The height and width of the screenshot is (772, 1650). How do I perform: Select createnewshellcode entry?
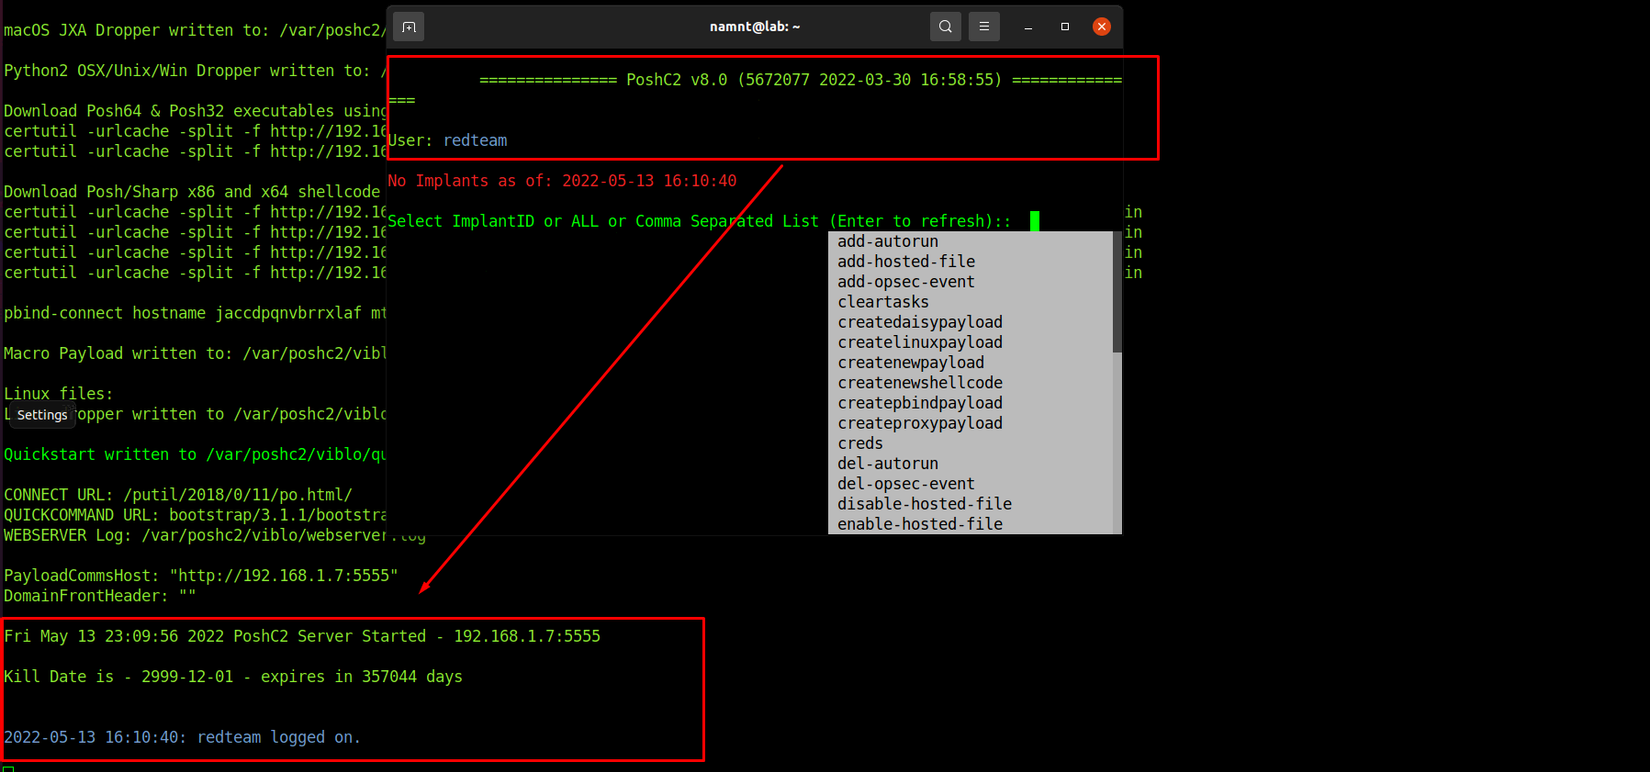click(x=970, y=383)
